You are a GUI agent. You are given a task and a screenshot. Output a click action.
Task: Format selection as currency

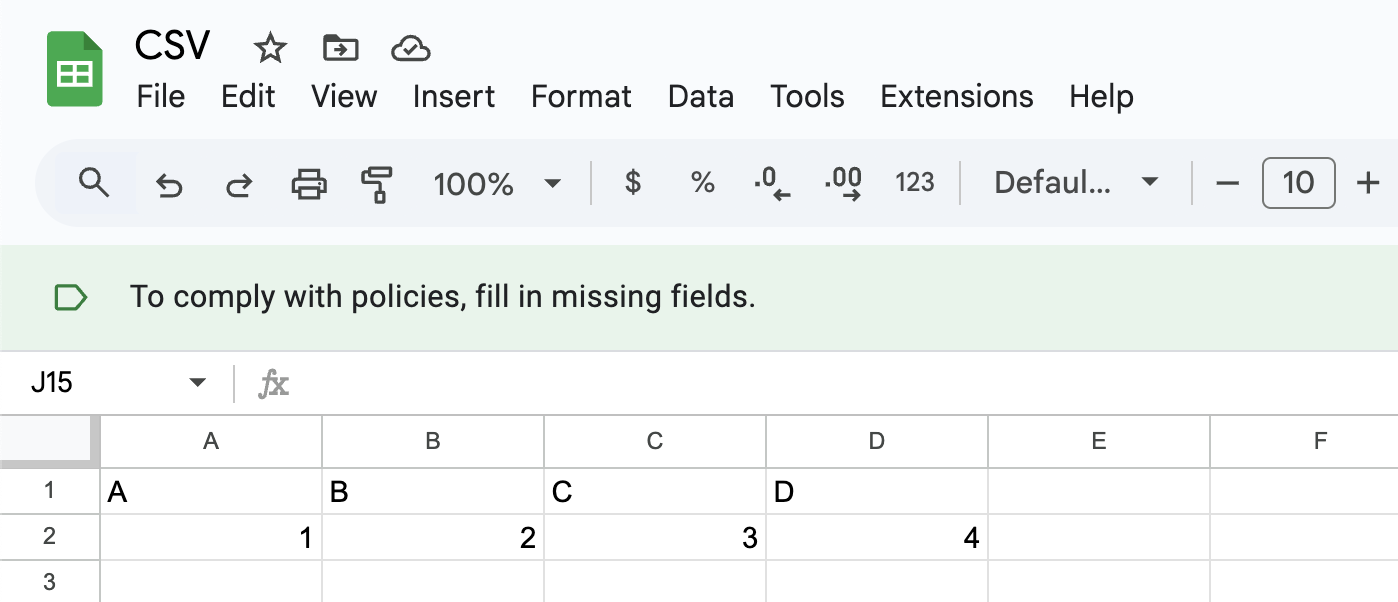(632, 183)
